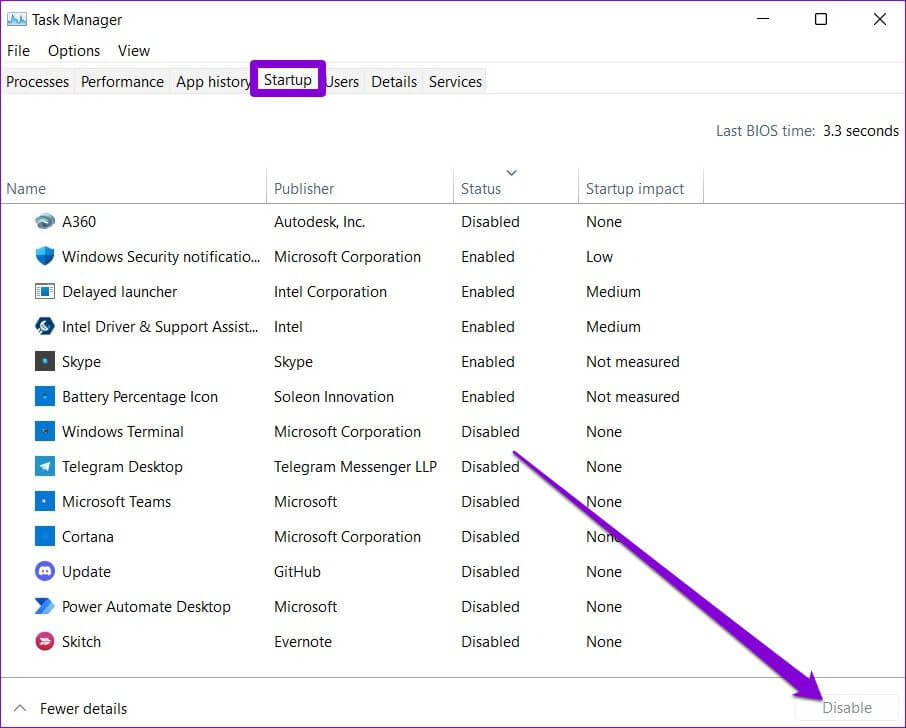Maximize the Task Manager window
Image resolution: width=906 pixels, height=728 pixels.
820,19
